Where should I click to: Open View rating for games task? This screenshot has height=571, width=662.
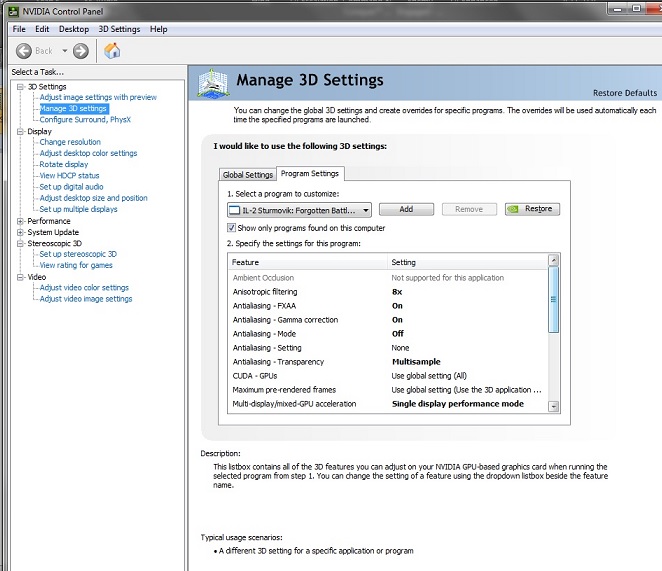[76, 265]
